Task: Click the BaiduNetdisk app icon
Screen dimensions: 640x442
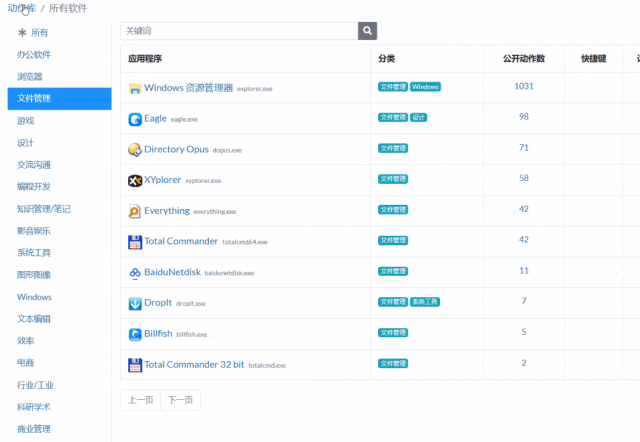Action: tap(135, 273)
